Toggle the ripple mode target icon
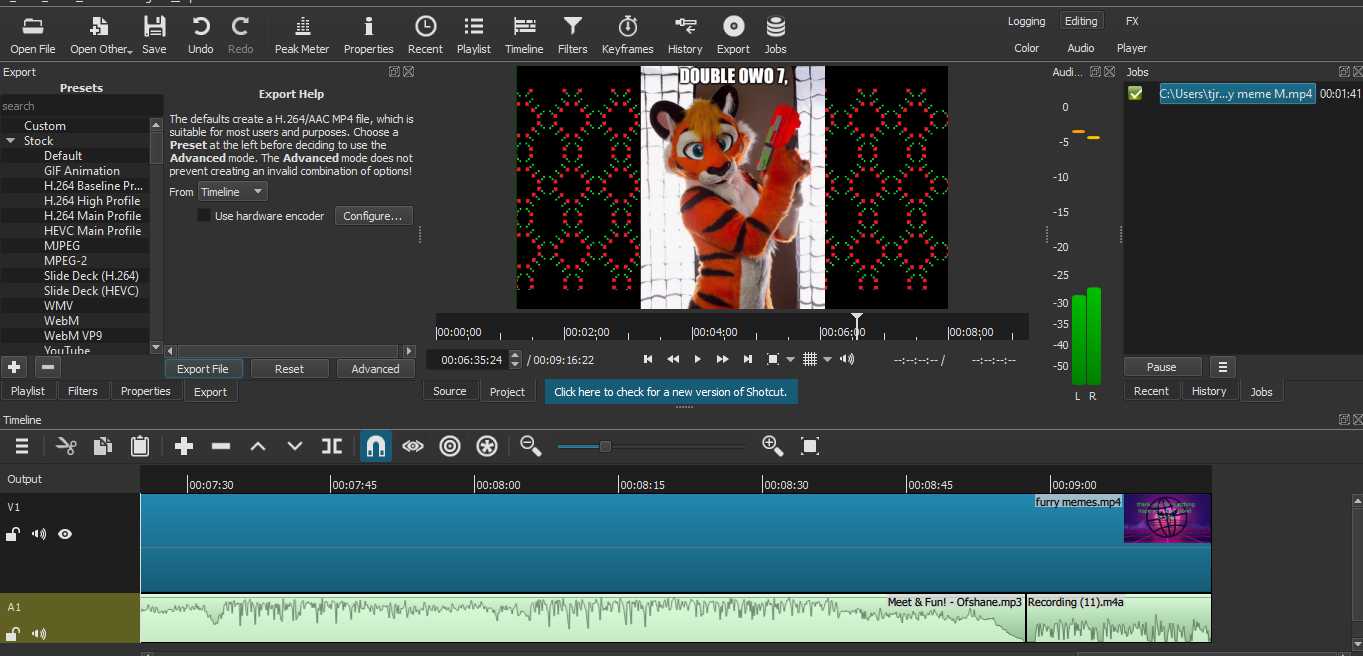The height and width of the screenshot is (656, 1363). pyautogui.click(x=450, y=447)
